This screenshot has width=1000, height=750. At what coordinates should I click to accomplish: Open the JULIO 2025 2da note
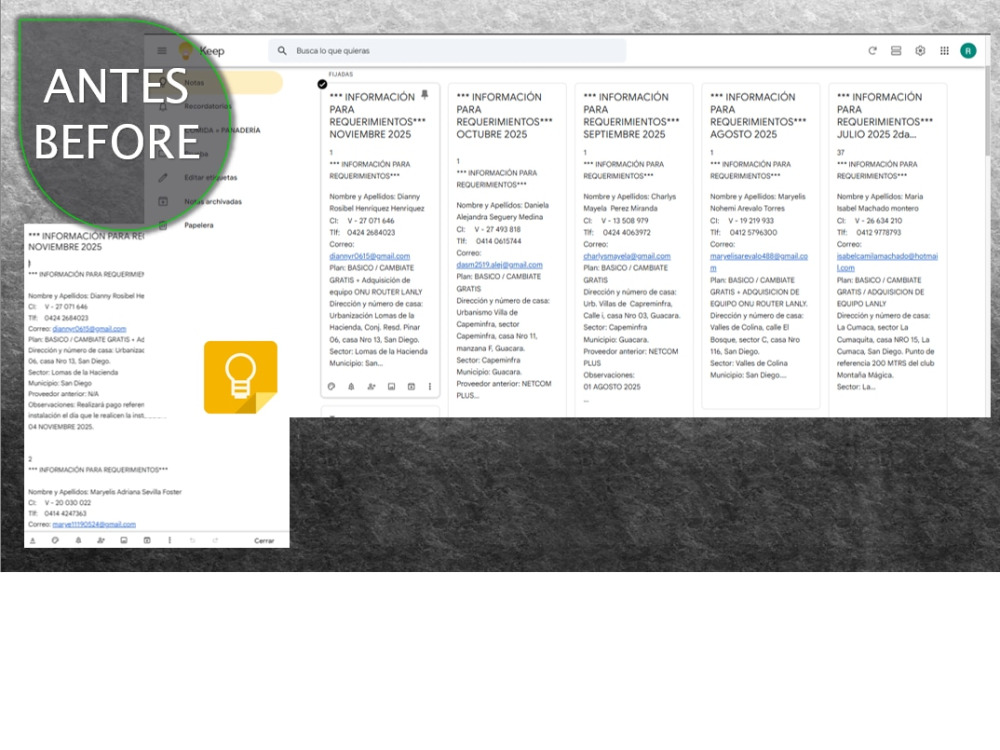(888, 250)
